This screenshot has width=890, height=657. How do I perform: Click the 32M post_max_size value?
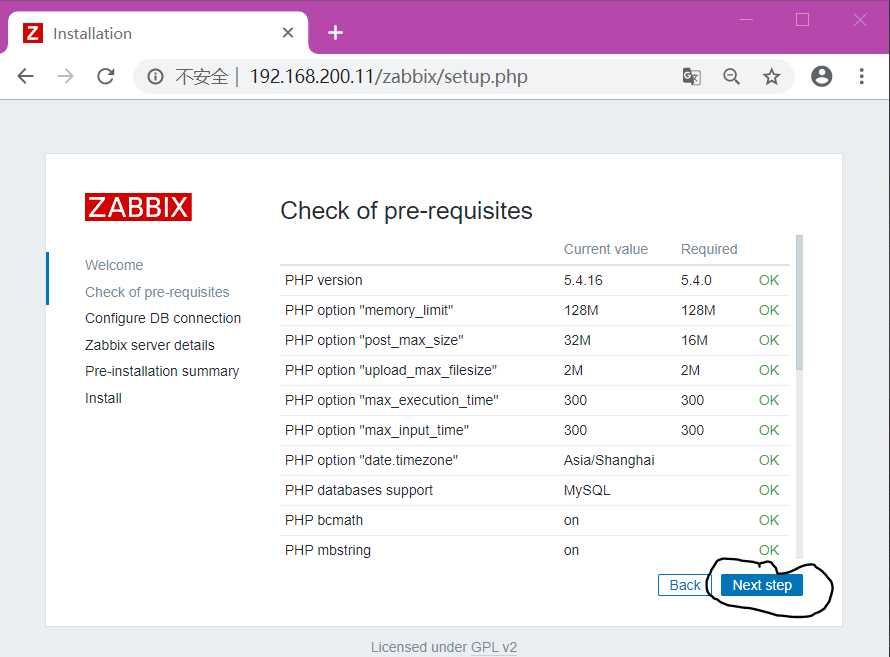click(577, 340)
